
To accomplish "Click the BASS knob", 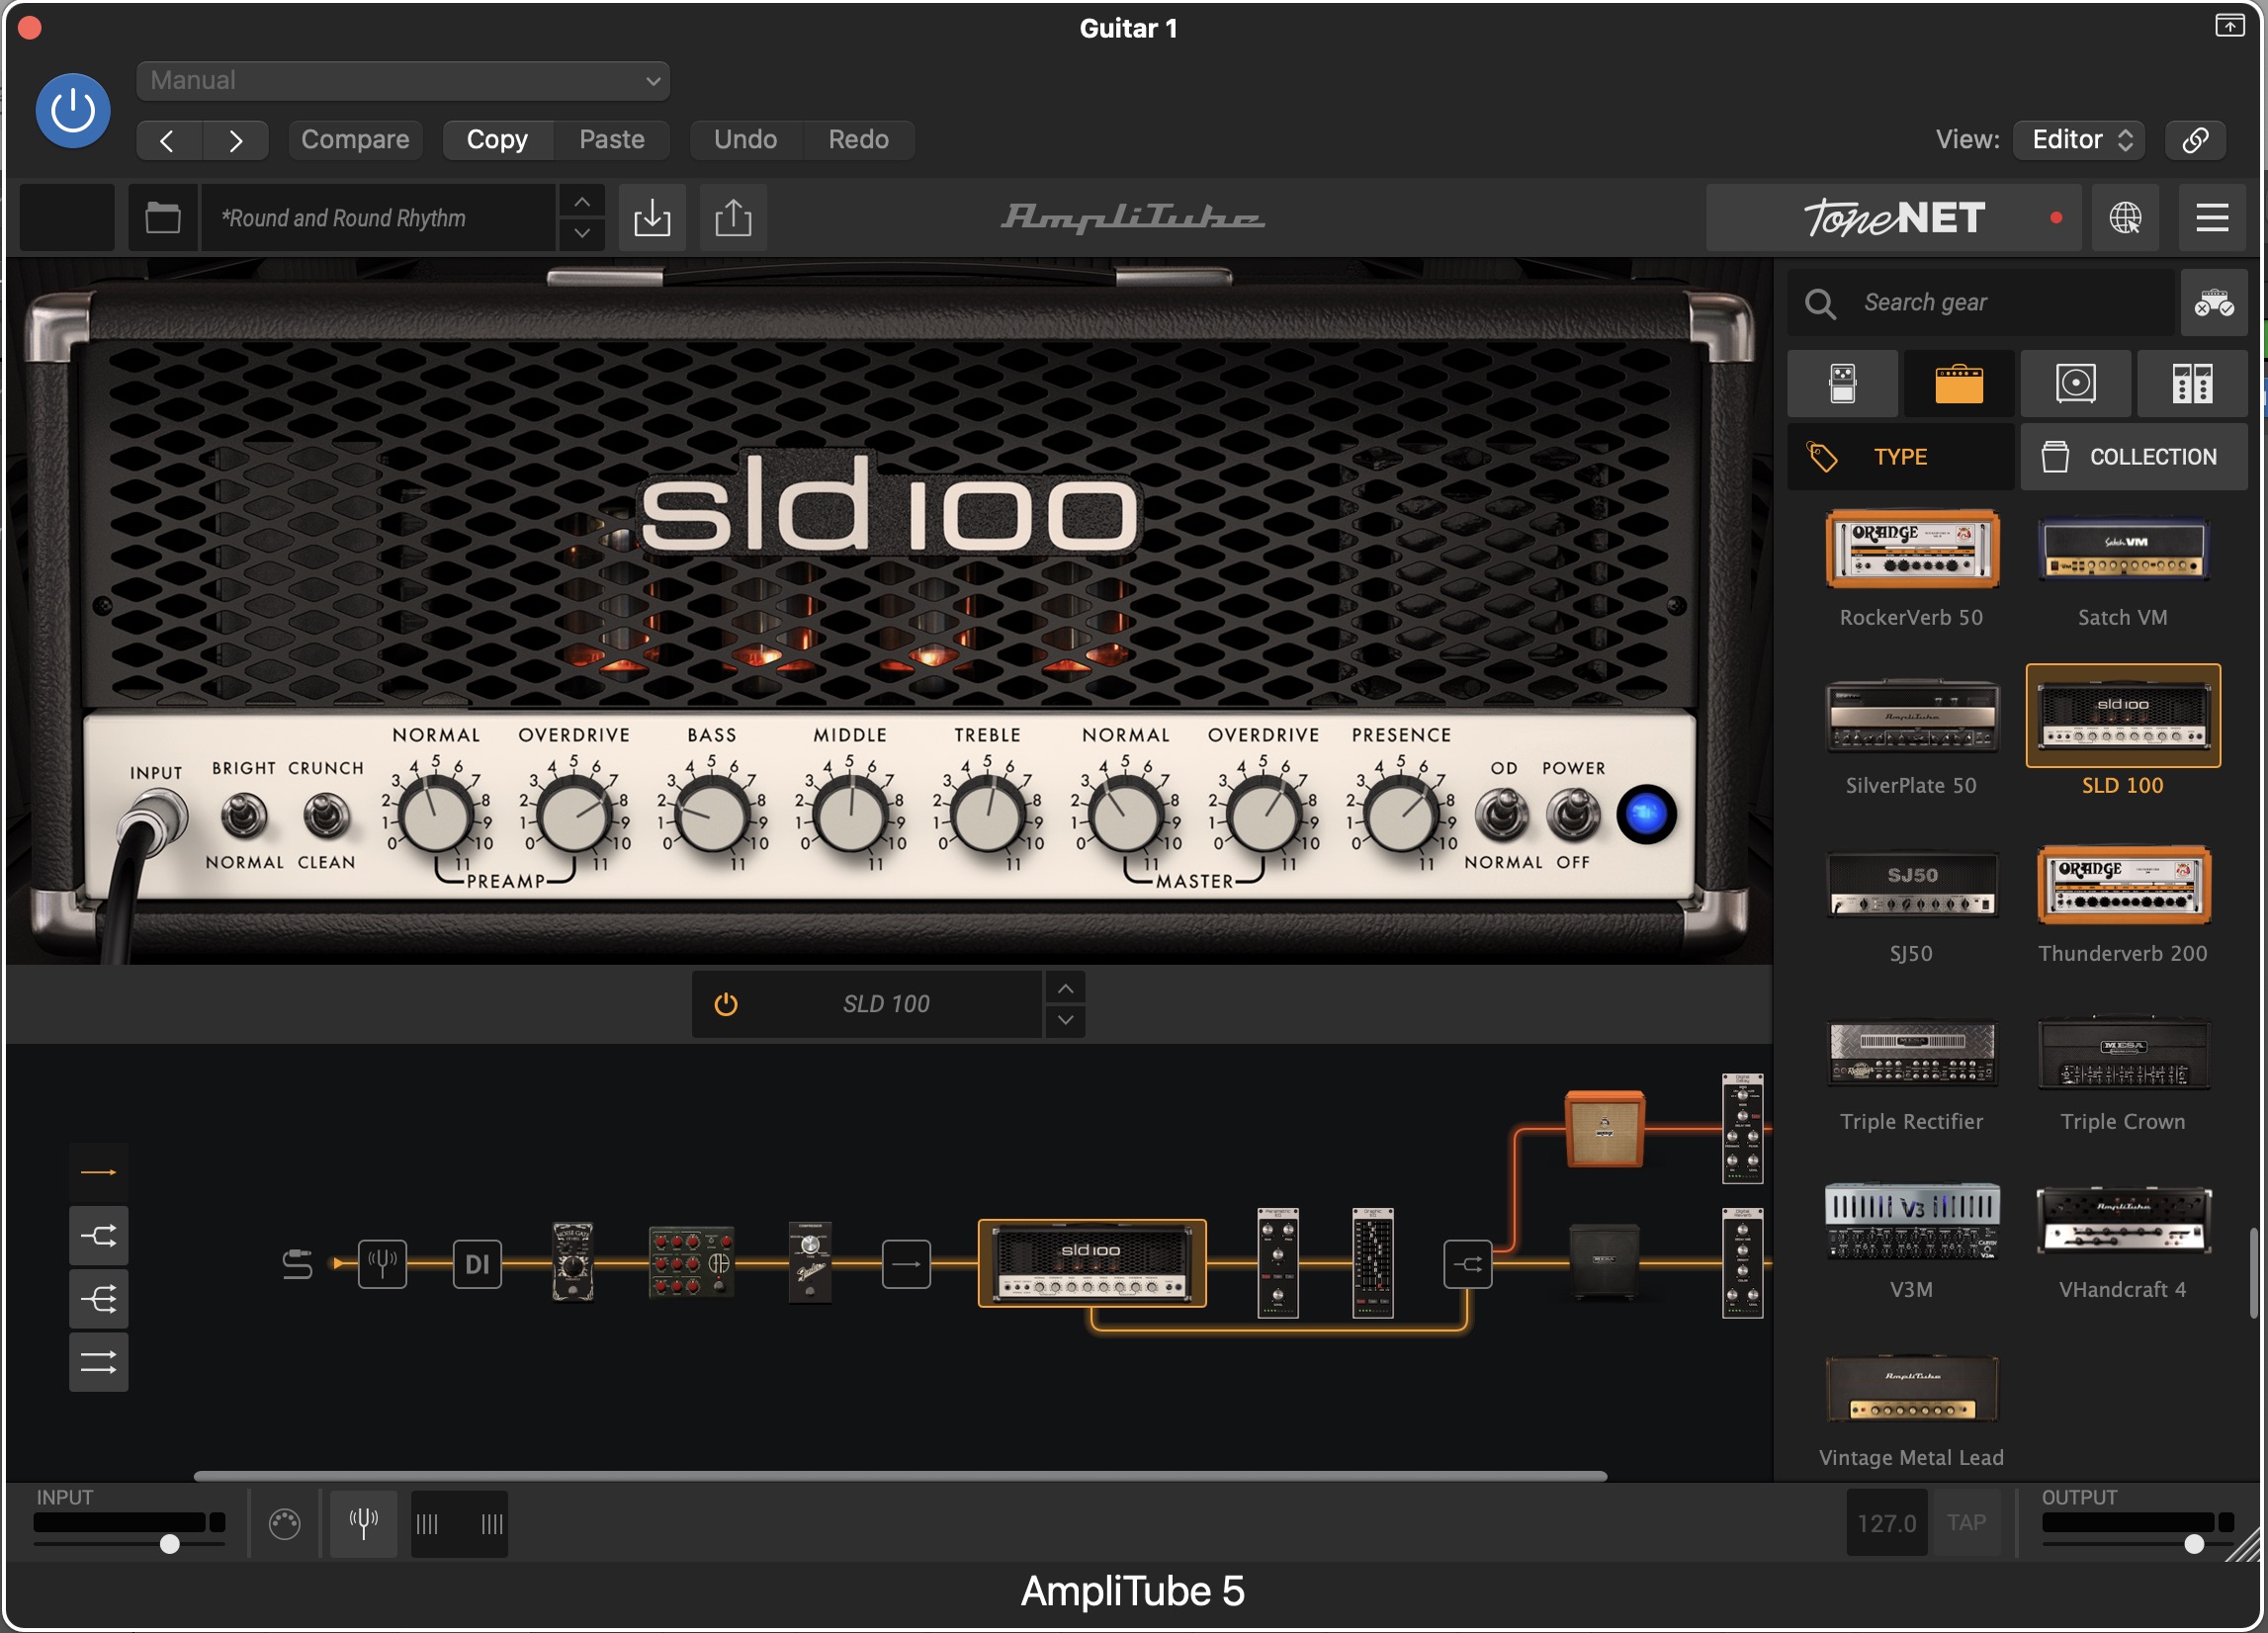I will [712, 816].
